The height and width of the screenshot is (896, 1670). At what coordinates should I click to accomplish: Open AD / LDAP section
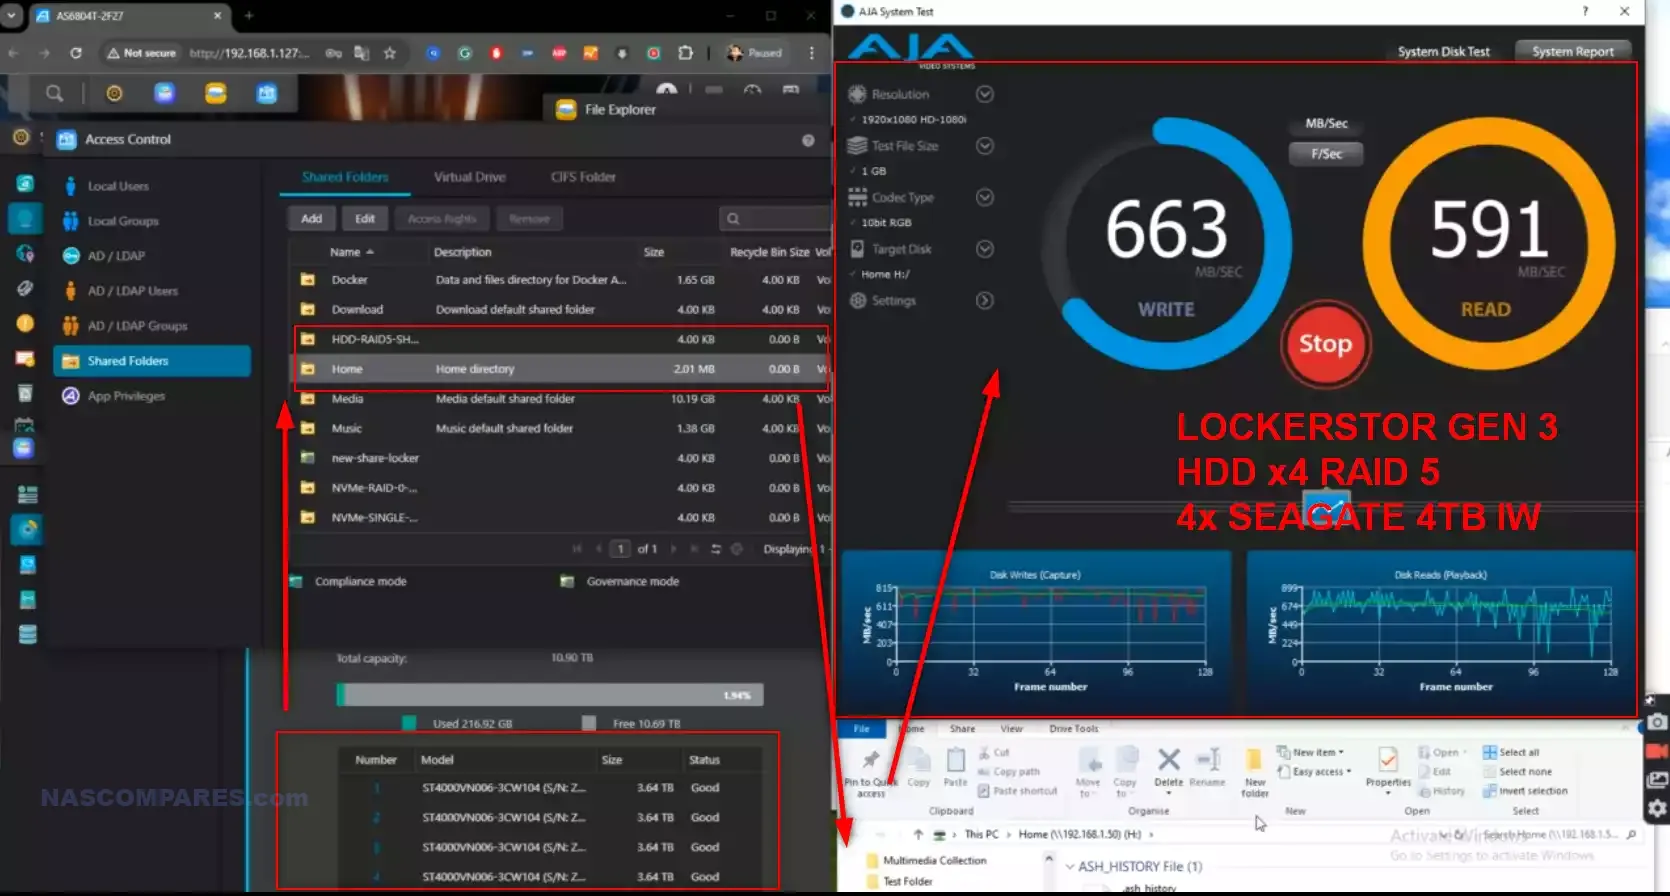152,256
